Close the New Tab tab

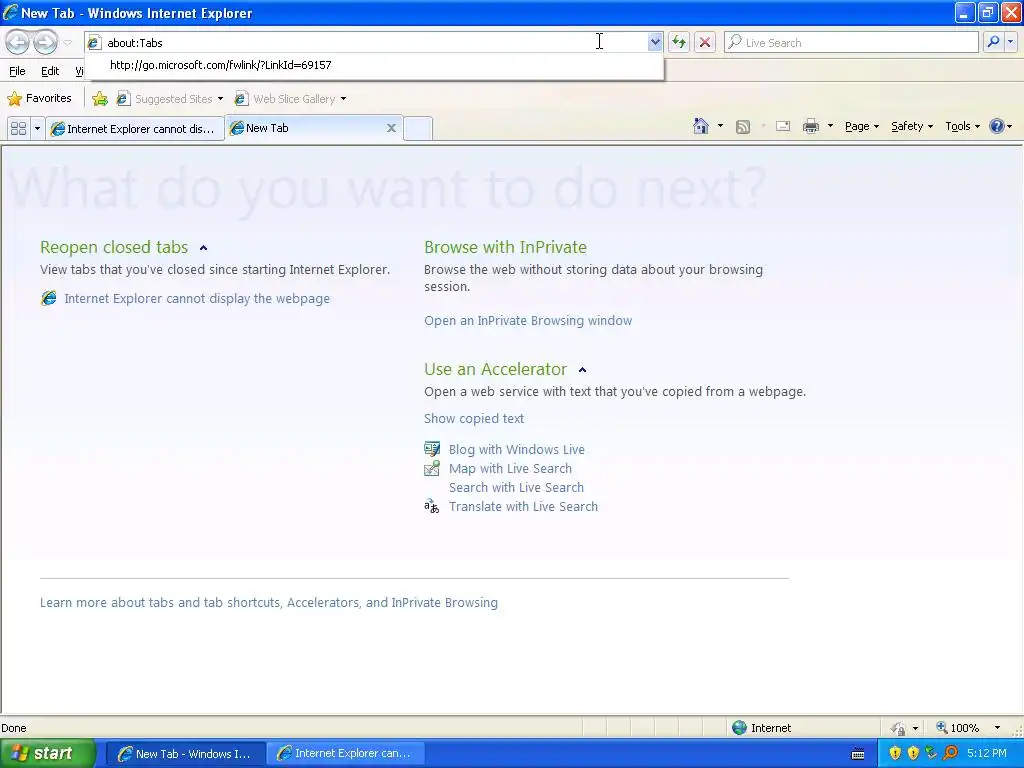(391, 128)
